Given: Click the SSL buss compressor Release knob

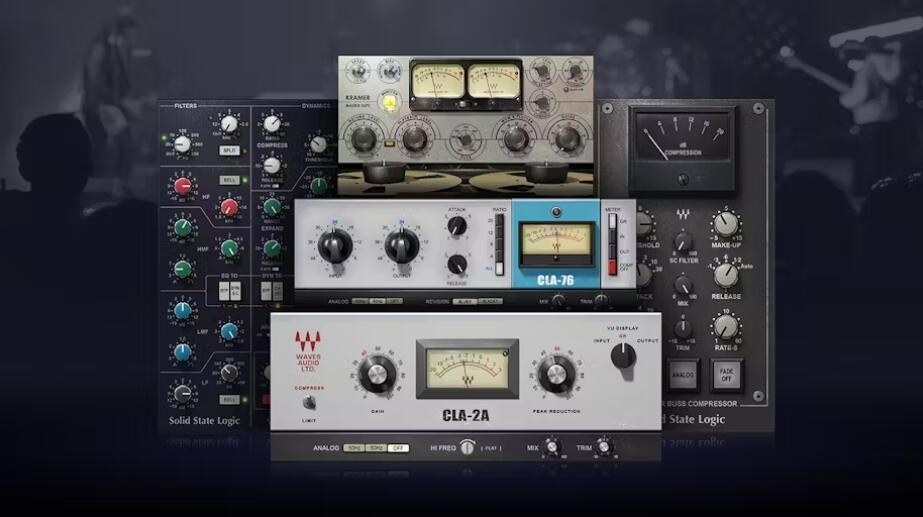Looking at the screenshot, I should coord(726,275).
